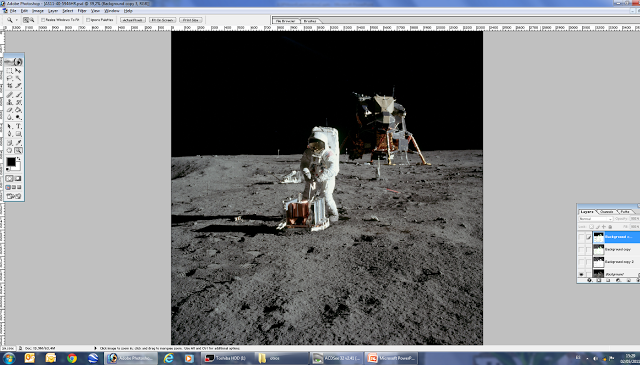640x365 pixels.
Task: Select the Brush tool
Action: [x=18, y=95]
